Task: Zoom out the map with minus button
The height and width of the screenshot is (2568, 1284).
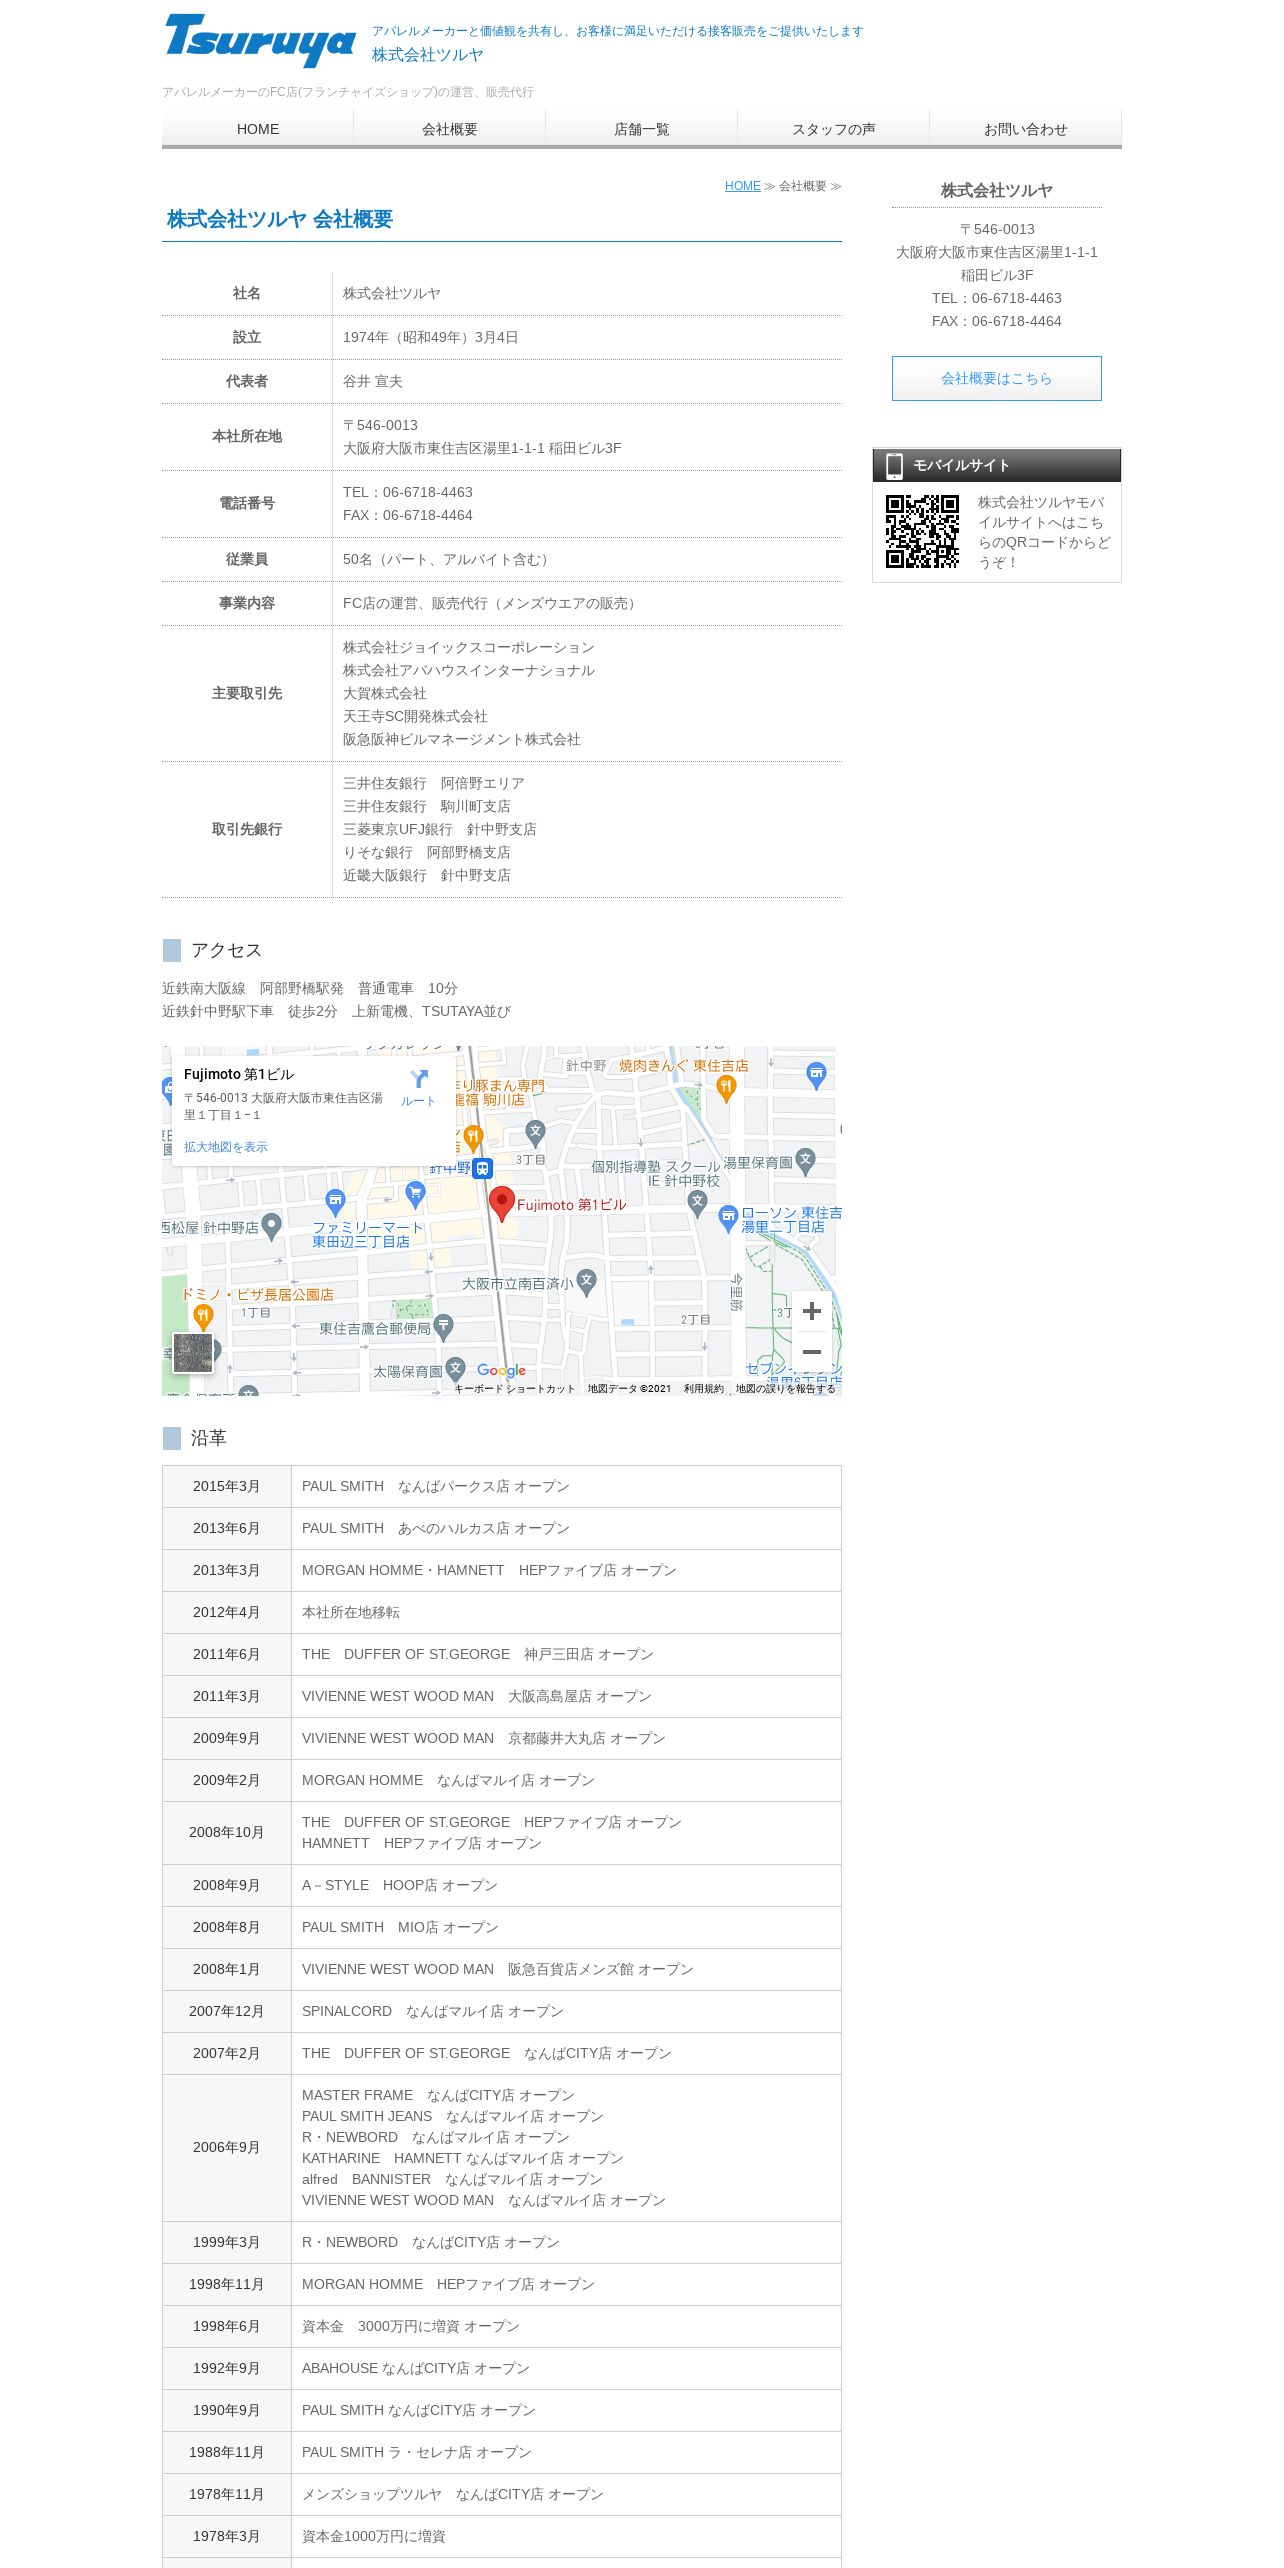Action: 812,1352
